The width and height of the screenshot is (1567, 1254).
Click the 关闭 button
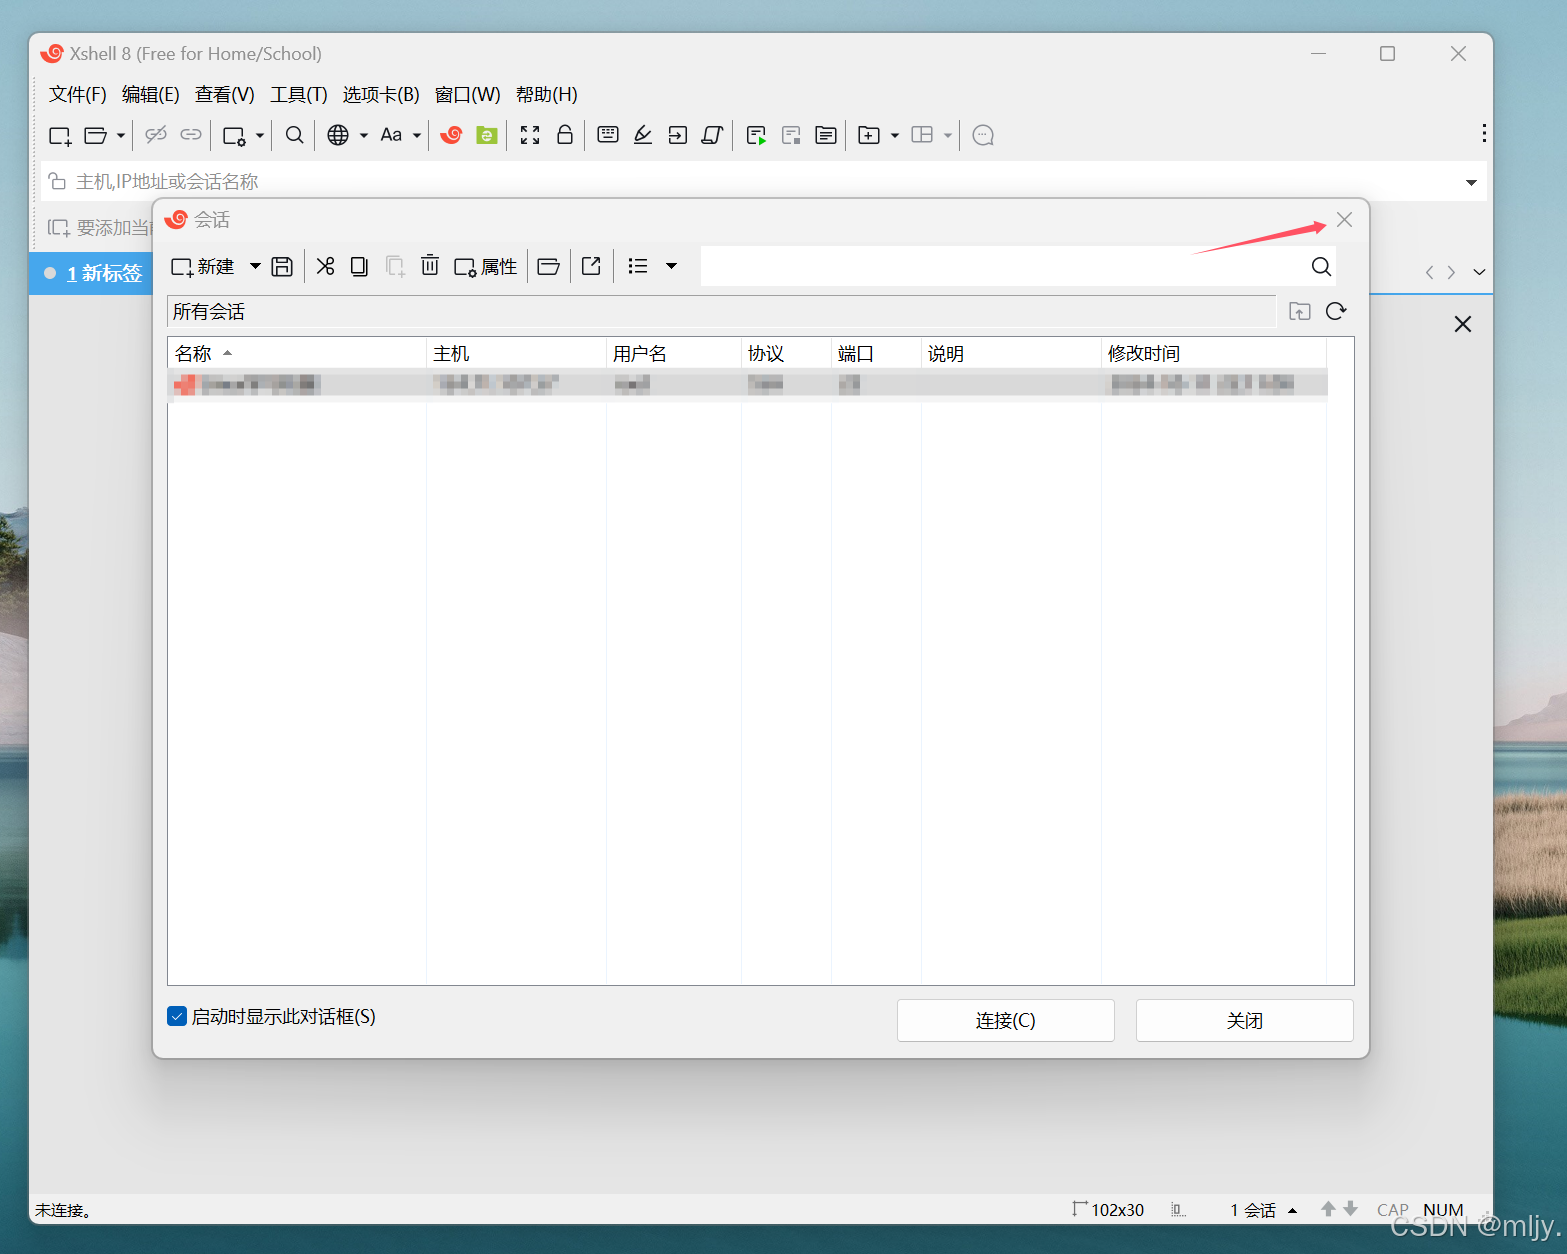(1245, 1020)
